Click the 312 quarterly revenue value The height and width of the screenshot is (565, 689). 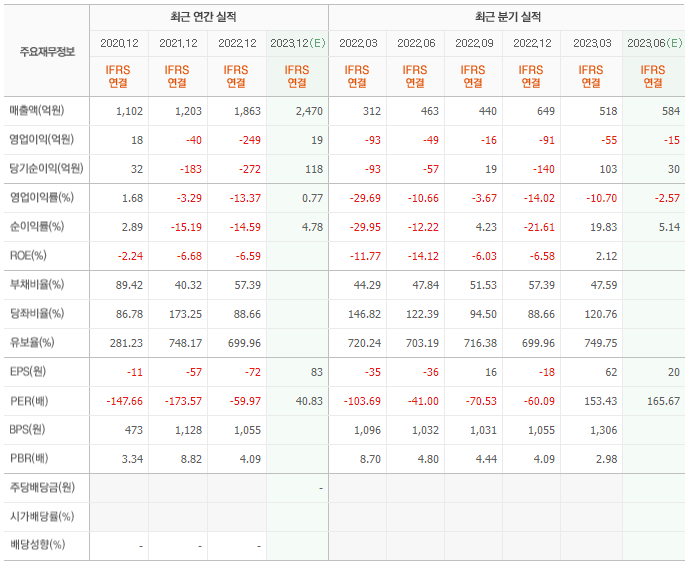(372, 111)
